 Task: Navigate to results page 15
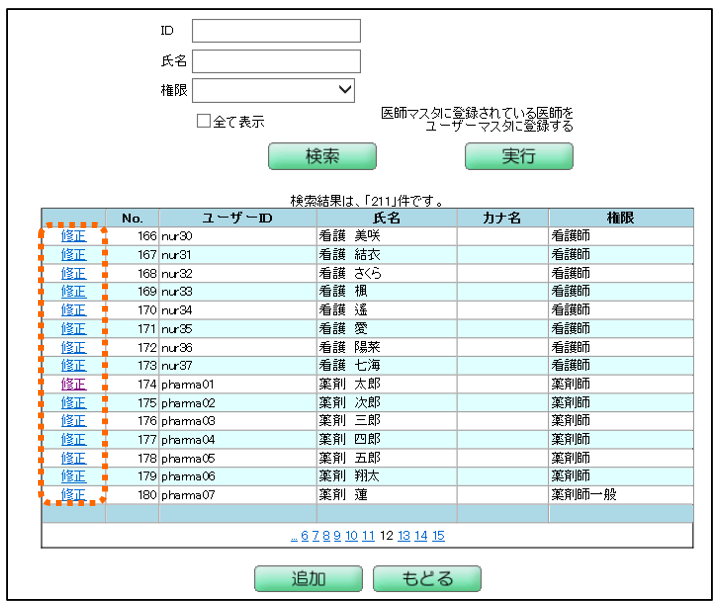439,536
